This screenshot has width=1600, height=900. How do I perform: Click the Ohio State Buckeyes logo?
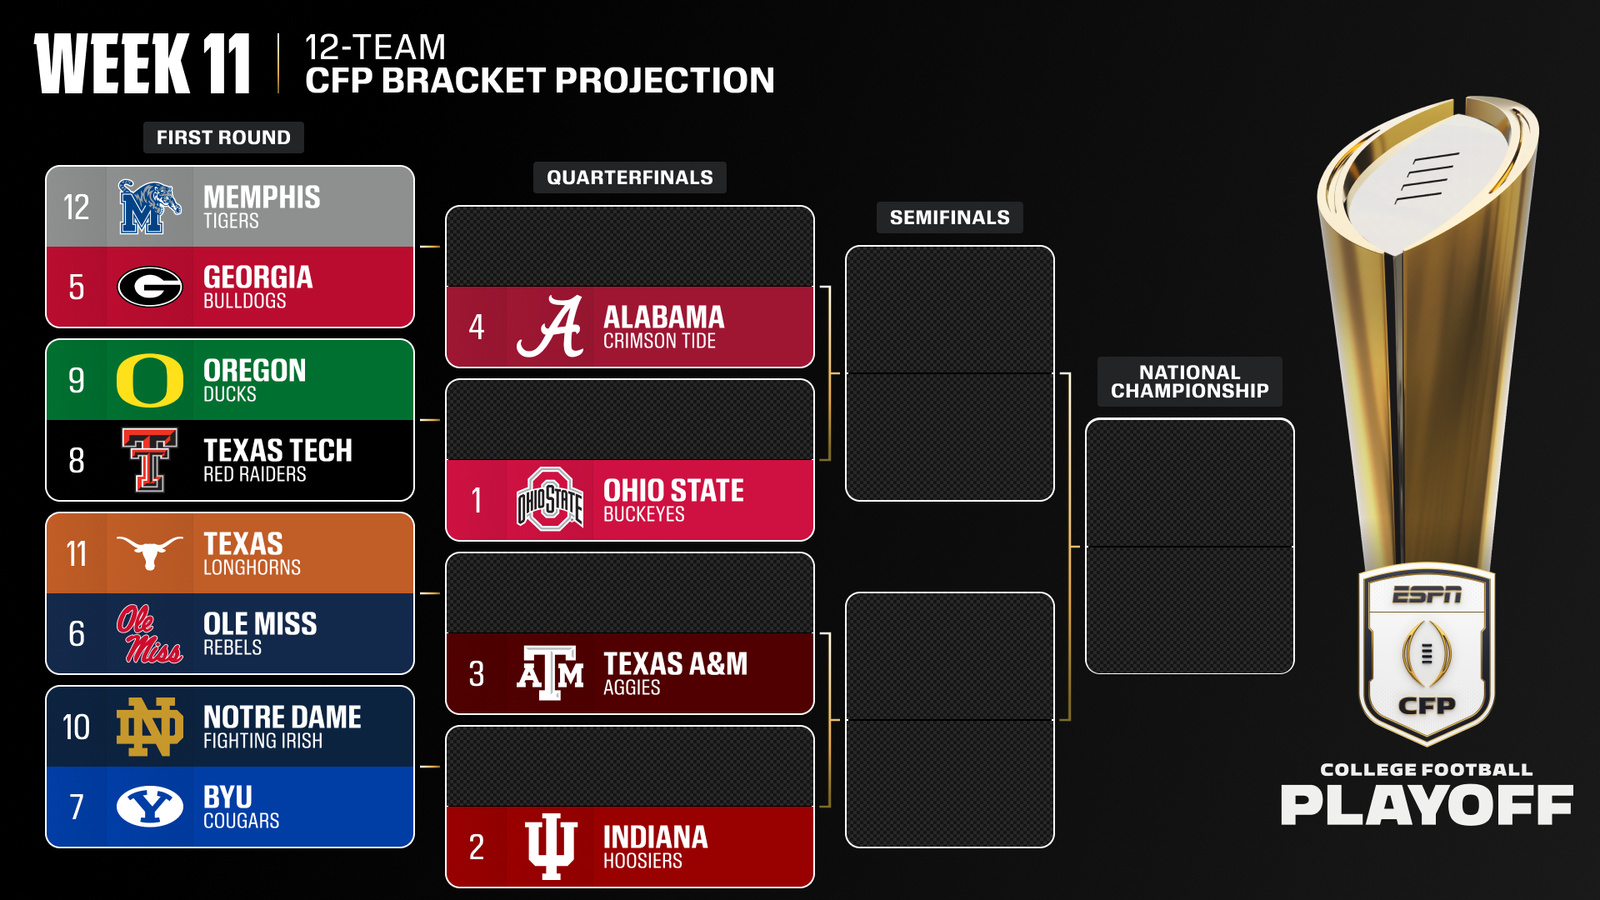click(x=550, y=499)
